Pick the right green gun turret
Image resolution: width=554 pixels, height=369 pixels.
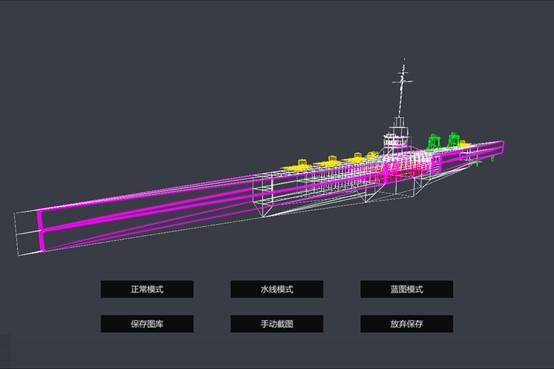453,140
